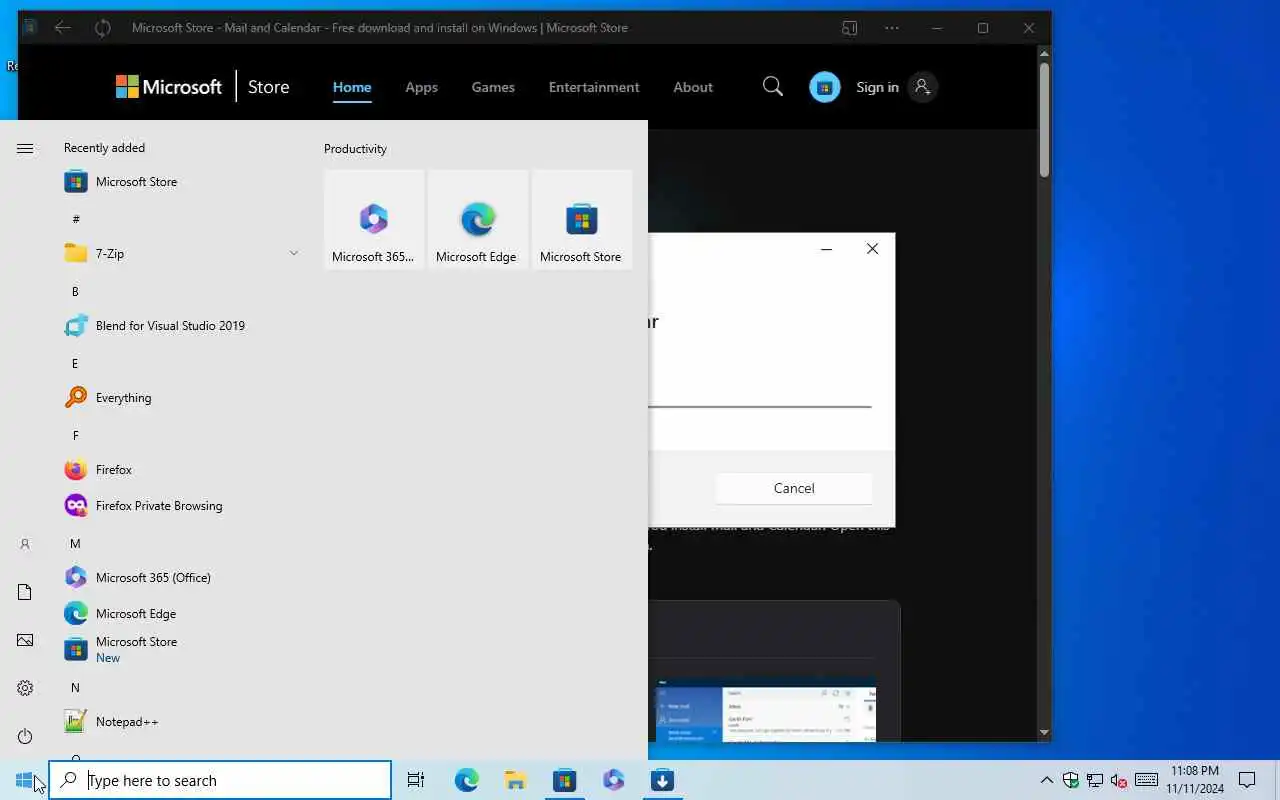Click the Microsoft Store Productivity tile
Screen dimensions: 1280x800
coord(582,219)
